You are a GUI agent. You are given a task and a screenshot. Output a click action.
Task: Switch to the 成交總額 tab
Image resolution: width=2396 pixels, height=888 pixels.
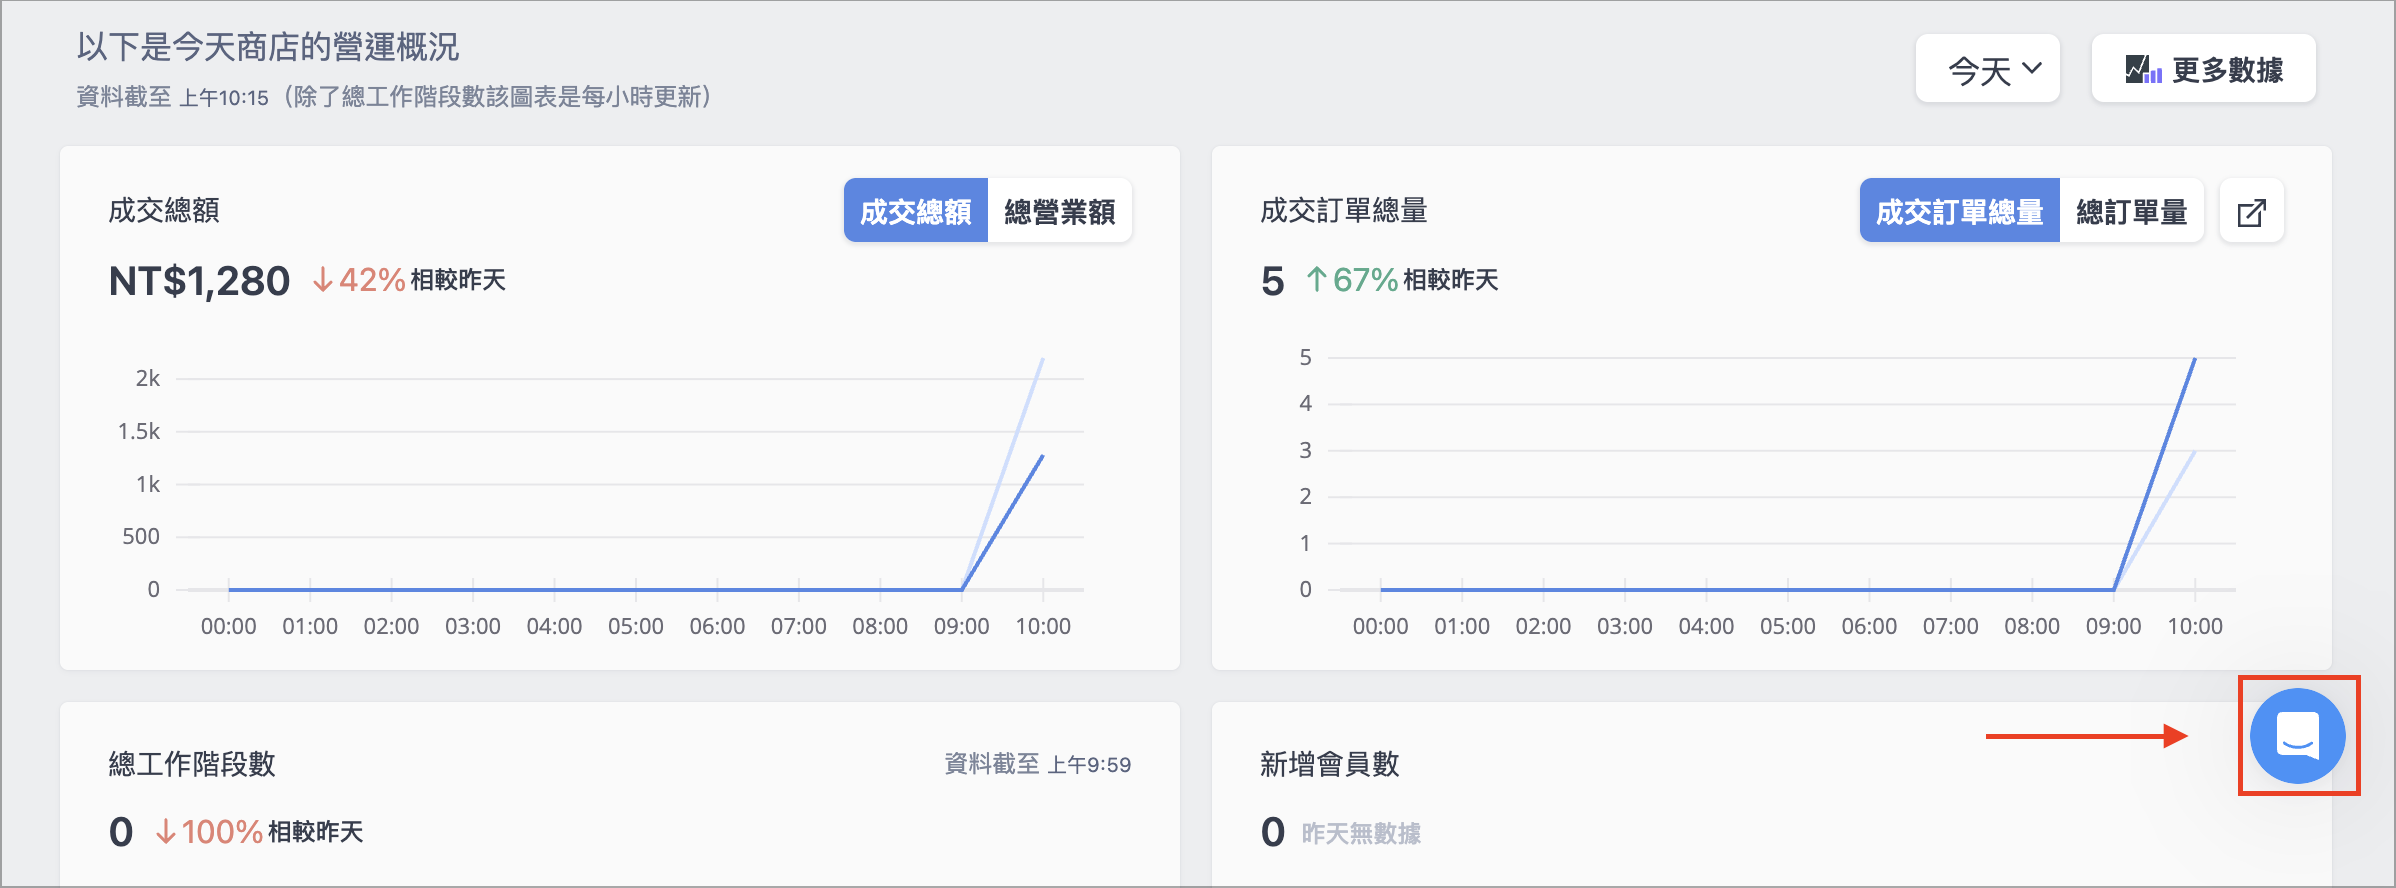916,211
